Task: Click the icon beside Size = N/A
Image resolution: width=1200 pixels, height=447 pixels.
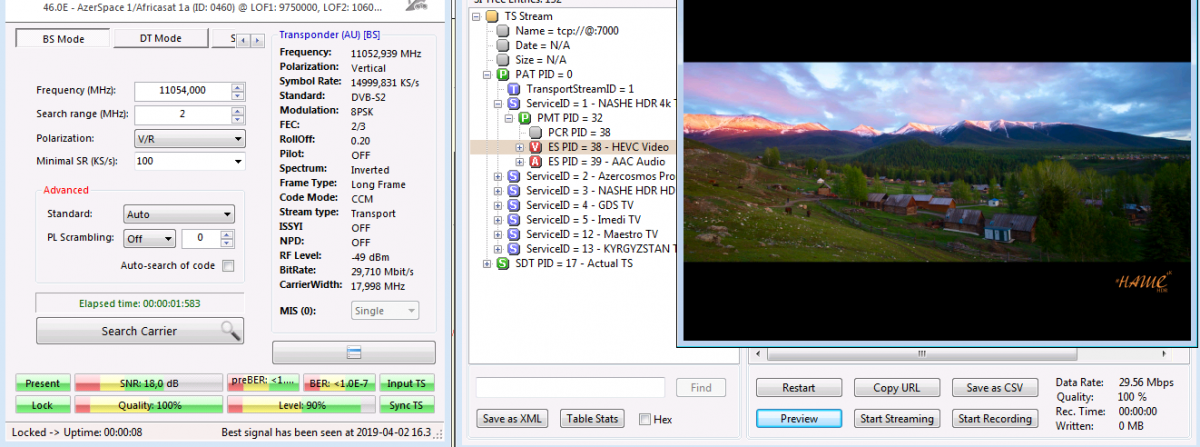Action: click(503, 60)
